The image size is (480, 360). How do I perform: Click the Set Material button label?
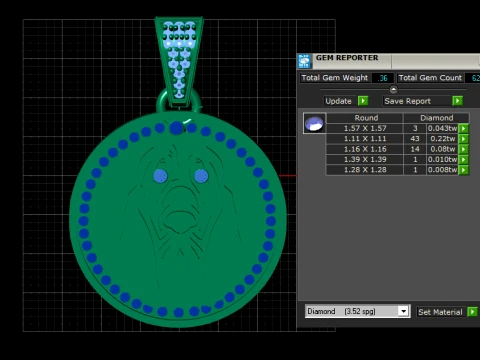pyautogui.click(x=440, y=312)
